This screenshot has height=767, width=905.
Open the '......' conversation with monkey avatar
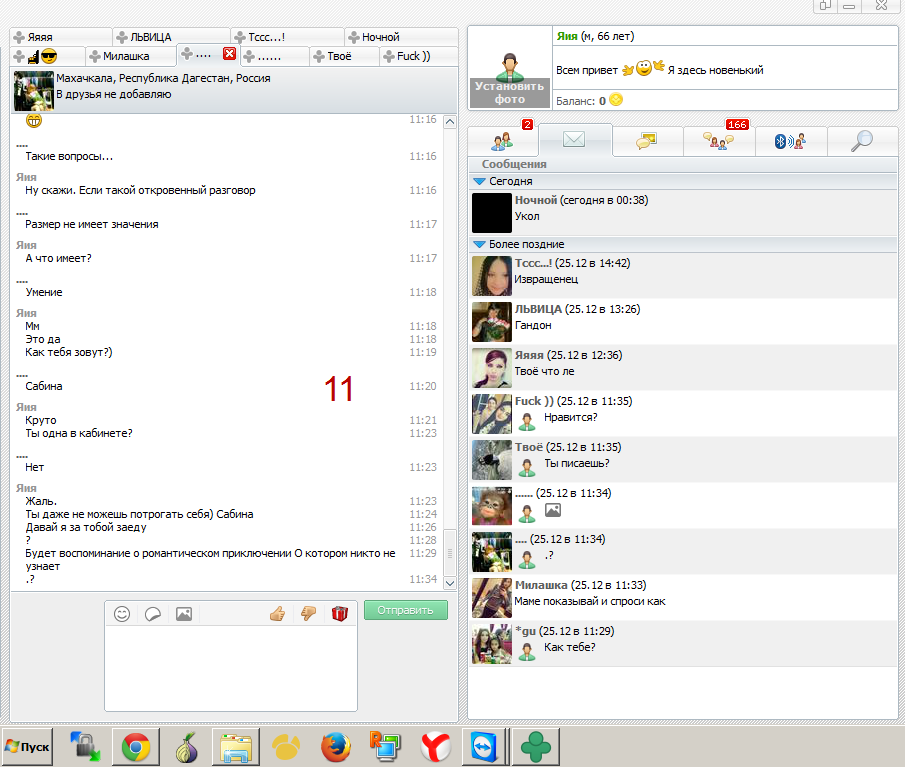point(492,506)
